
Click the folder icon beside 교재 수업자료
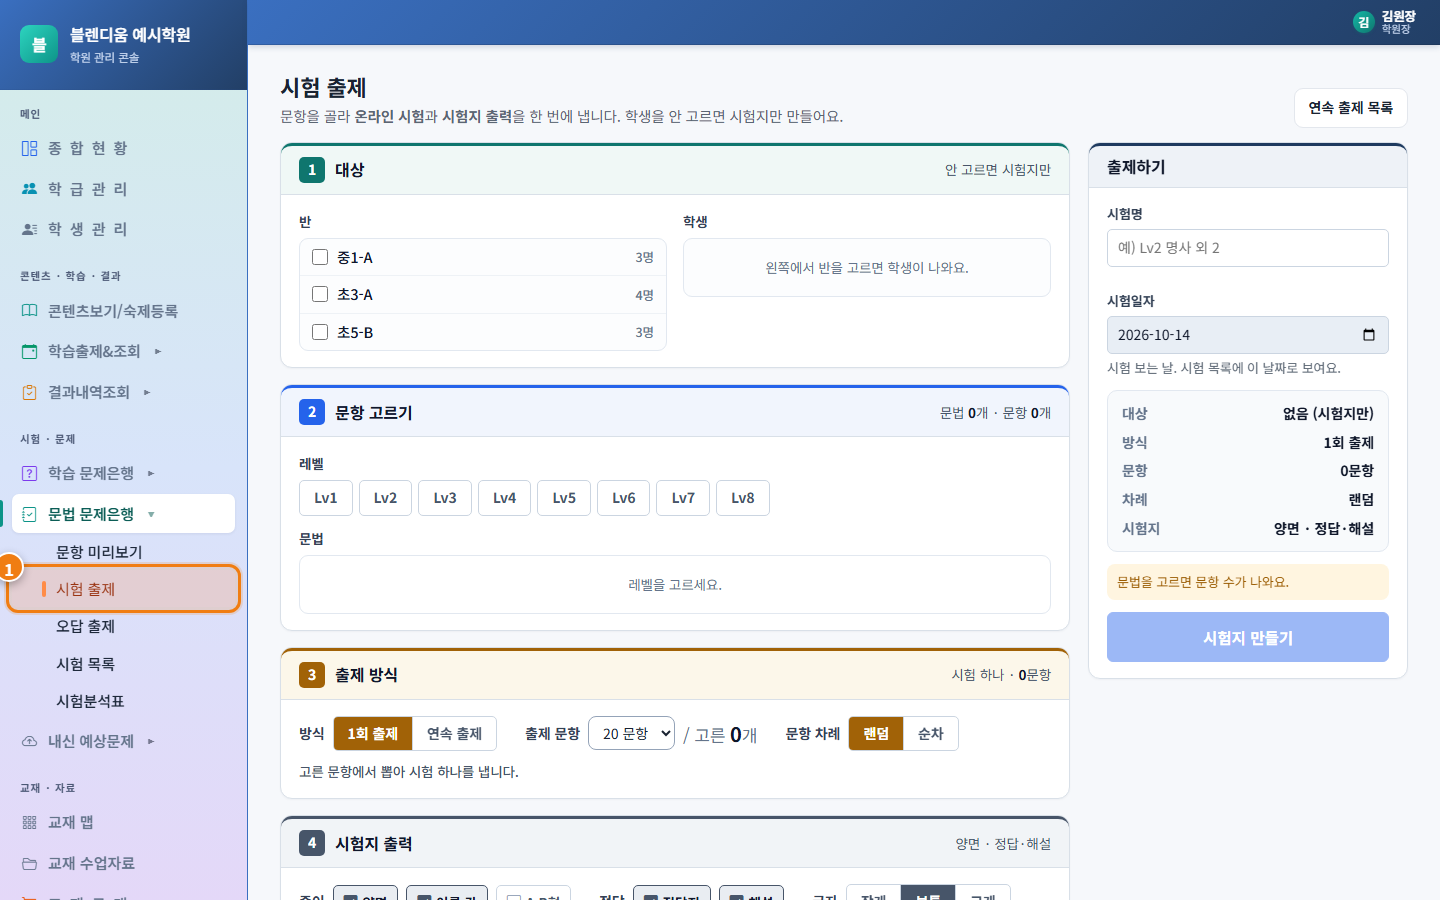coord(29,863)
